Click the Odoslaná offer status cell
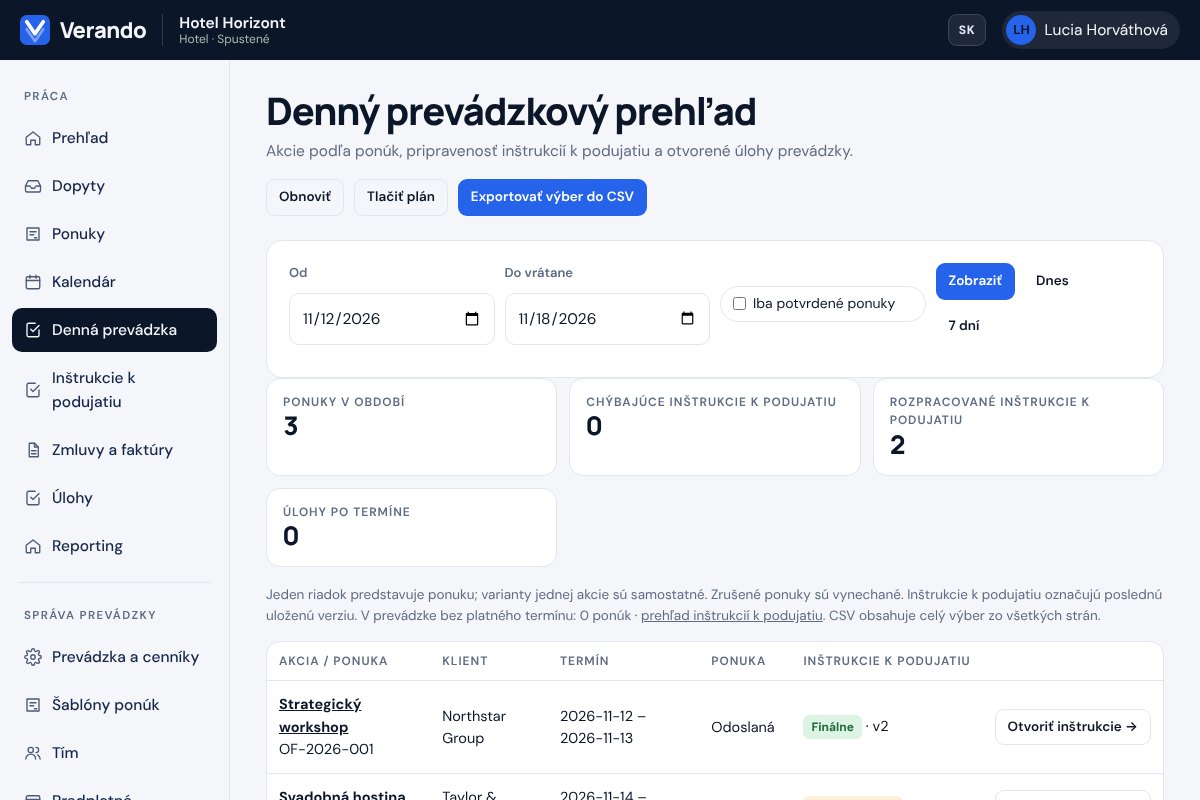Viewport: 1200px width, 800px height. coord(743,727)
